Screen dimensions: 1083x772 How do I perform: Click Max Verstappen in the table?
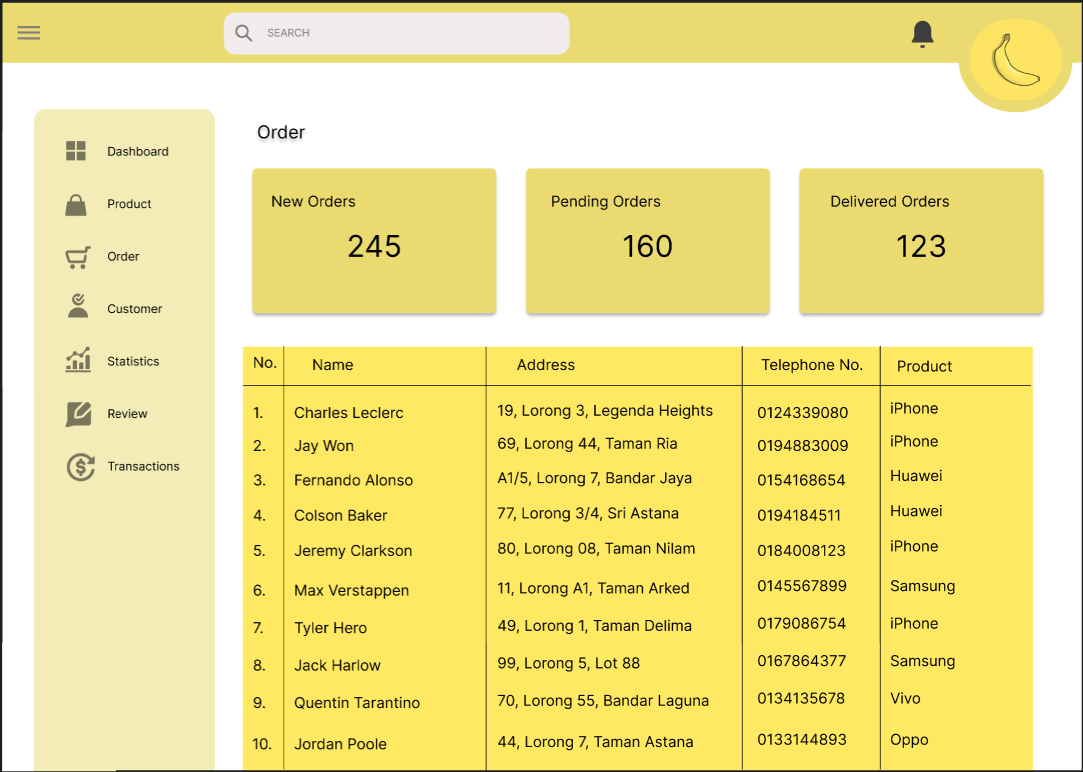pyautogui.click(x=351, y=590)
